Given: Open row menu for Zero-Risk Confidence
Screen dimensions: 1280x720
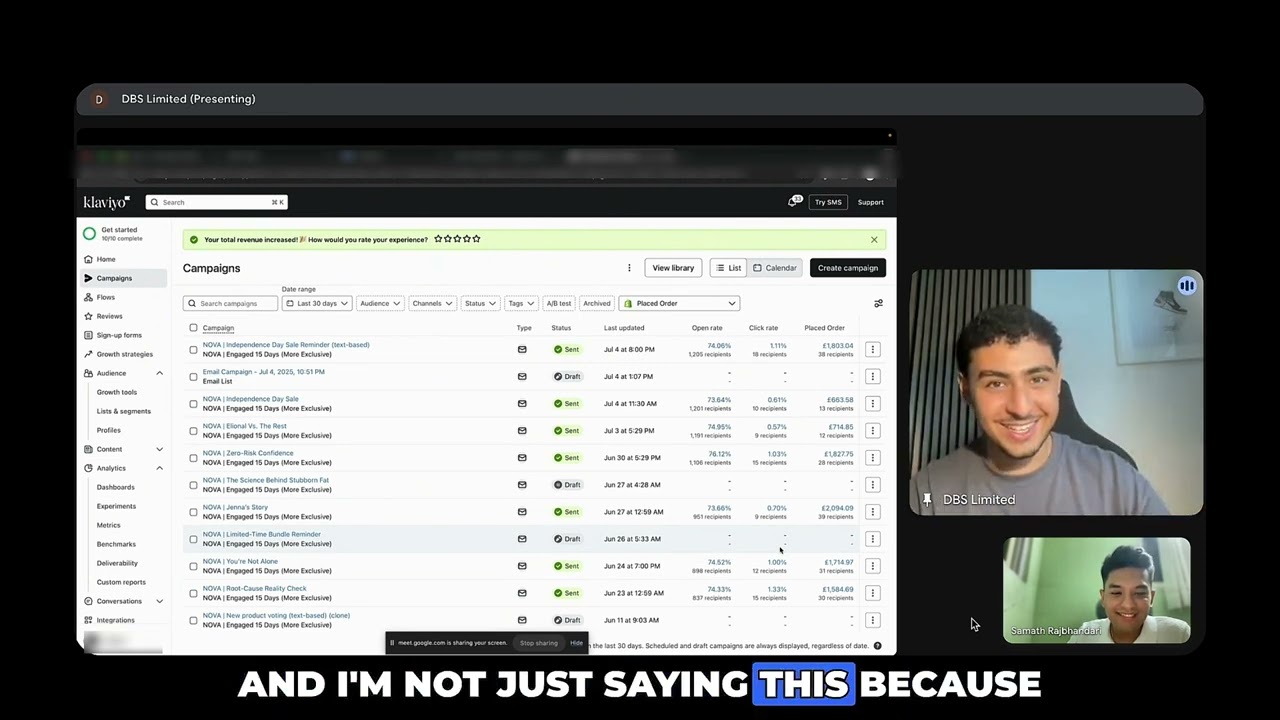Looking at the screenshot, I should 872,457.
